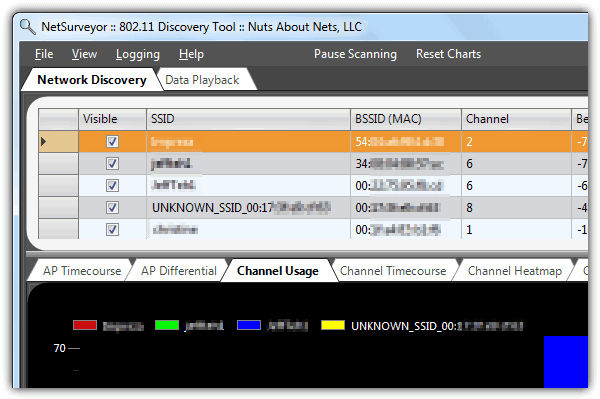Sort by the Channel column header
600x399 pixels.
516,119
